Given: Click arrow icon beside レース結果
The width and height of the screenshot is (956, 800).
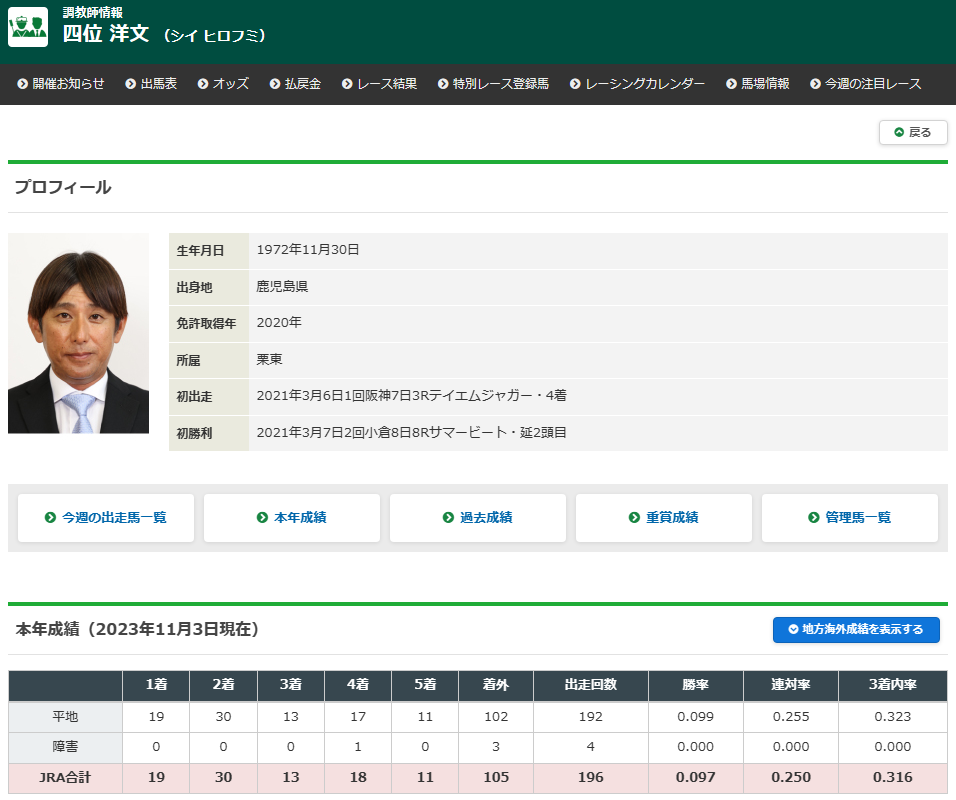Looking at the screenshot, I should [347, 84].
